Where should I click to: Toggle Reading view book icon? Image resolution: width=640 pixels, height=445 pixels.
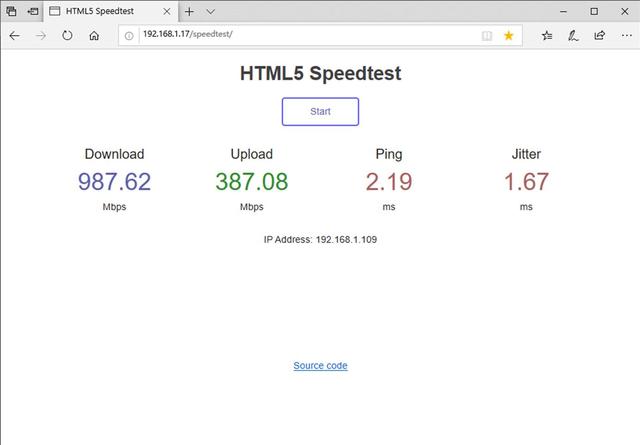point(487,35)
